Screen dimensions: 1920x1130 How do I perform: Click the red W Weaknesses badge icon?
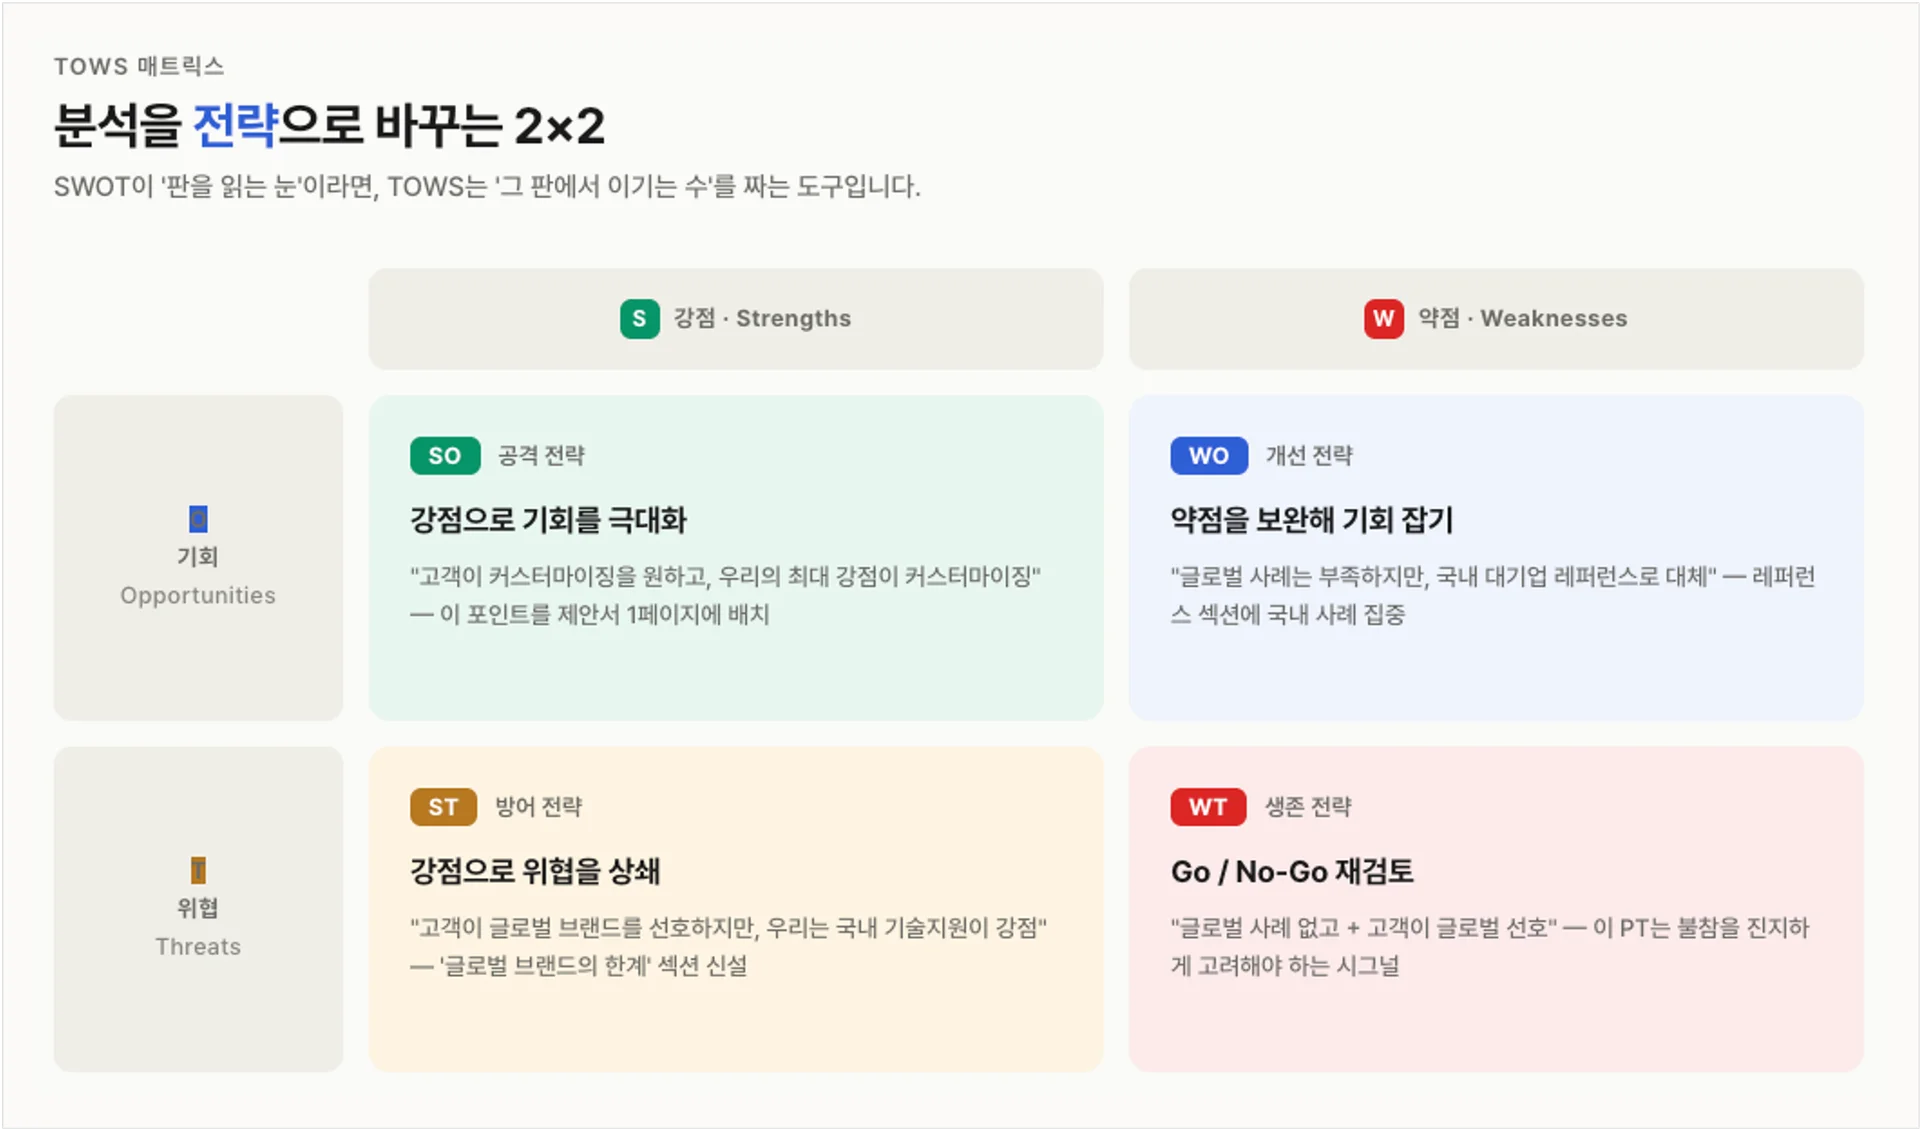tap(1384, 318)
